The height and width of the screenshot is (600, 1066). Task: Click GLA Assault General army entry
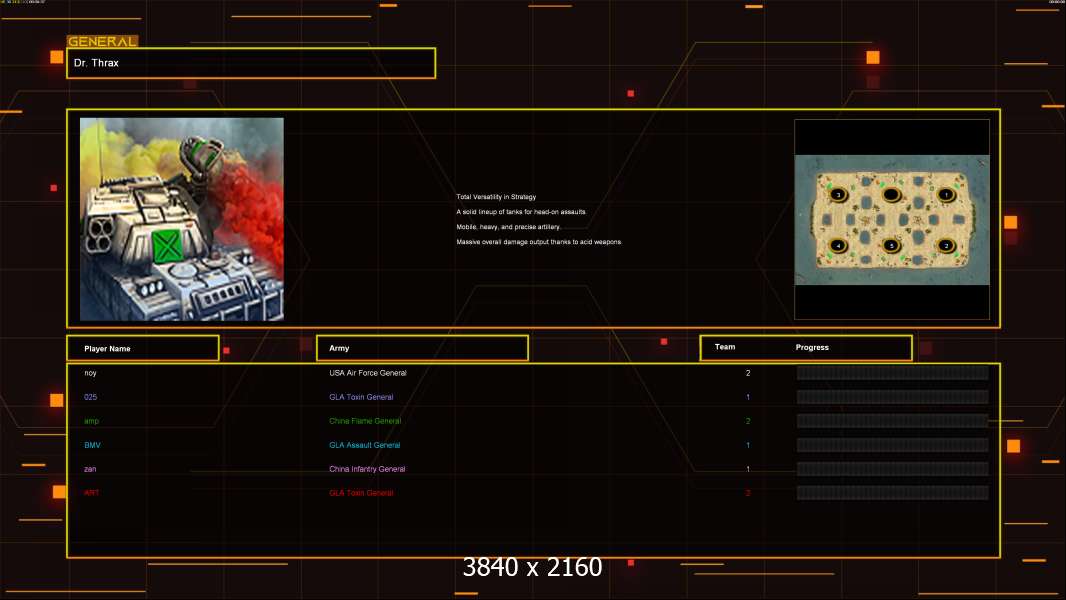(364, 445)
